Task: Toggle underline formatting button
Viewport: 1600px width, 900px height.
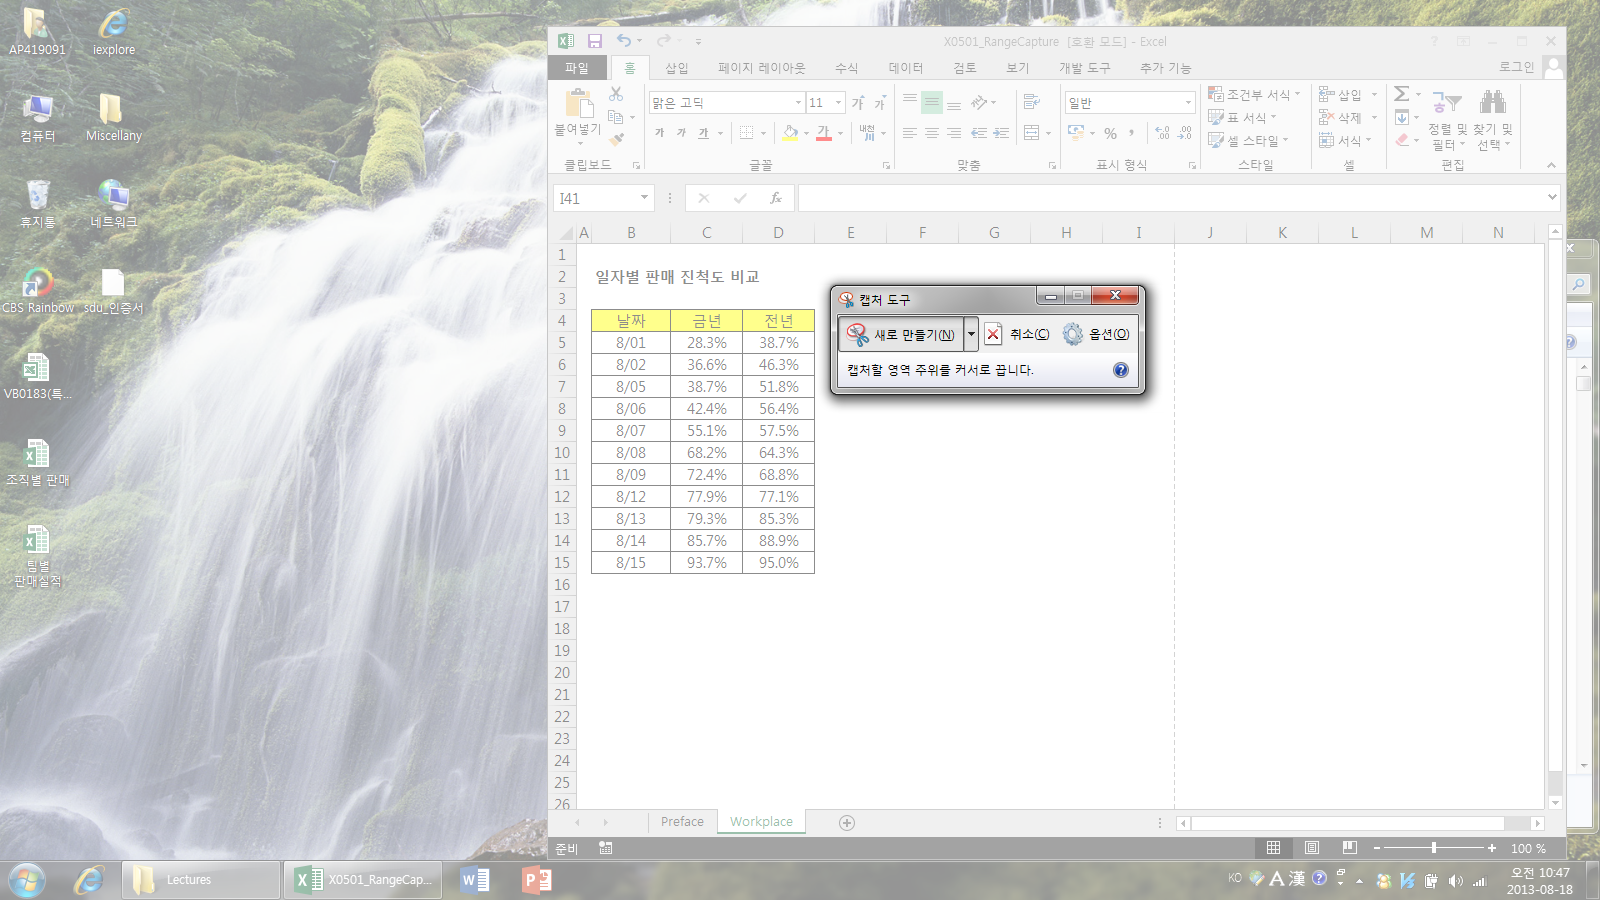Action: tap(703, 133)
